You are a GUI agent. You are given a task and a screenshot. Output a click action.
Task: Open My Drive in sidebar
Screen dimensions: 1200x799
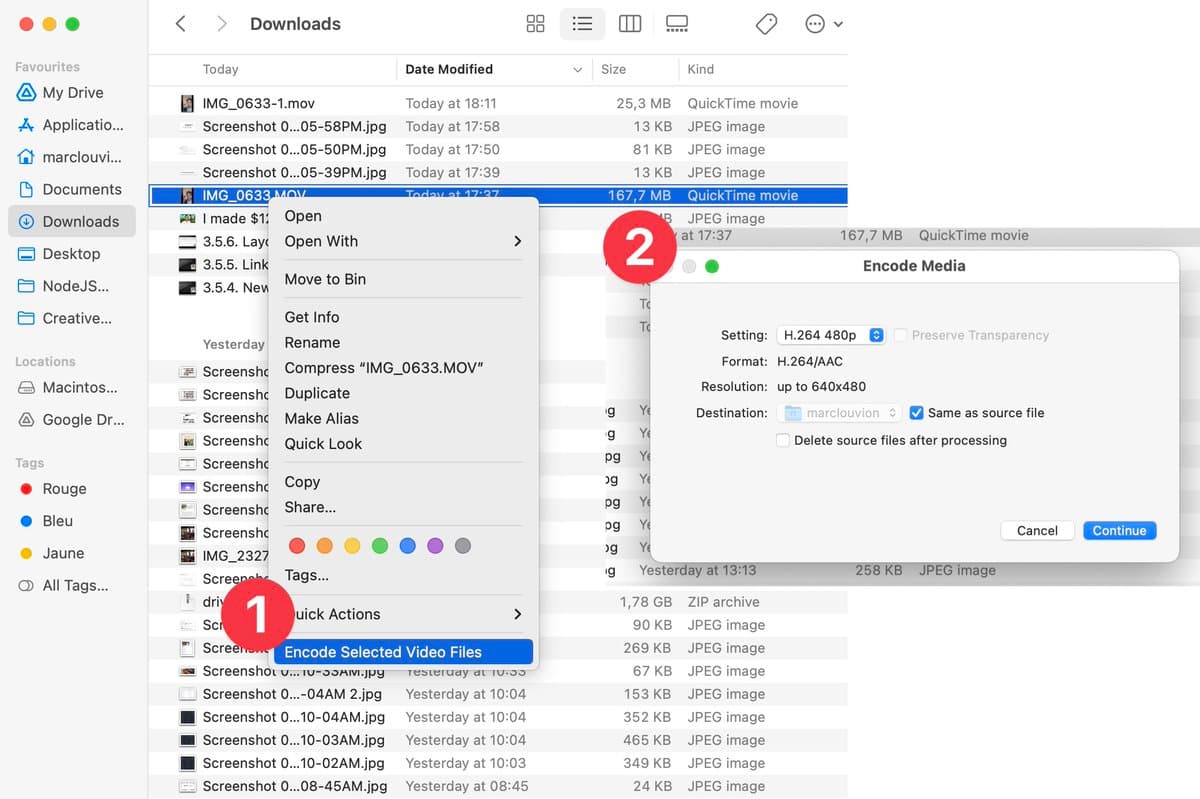72,92
